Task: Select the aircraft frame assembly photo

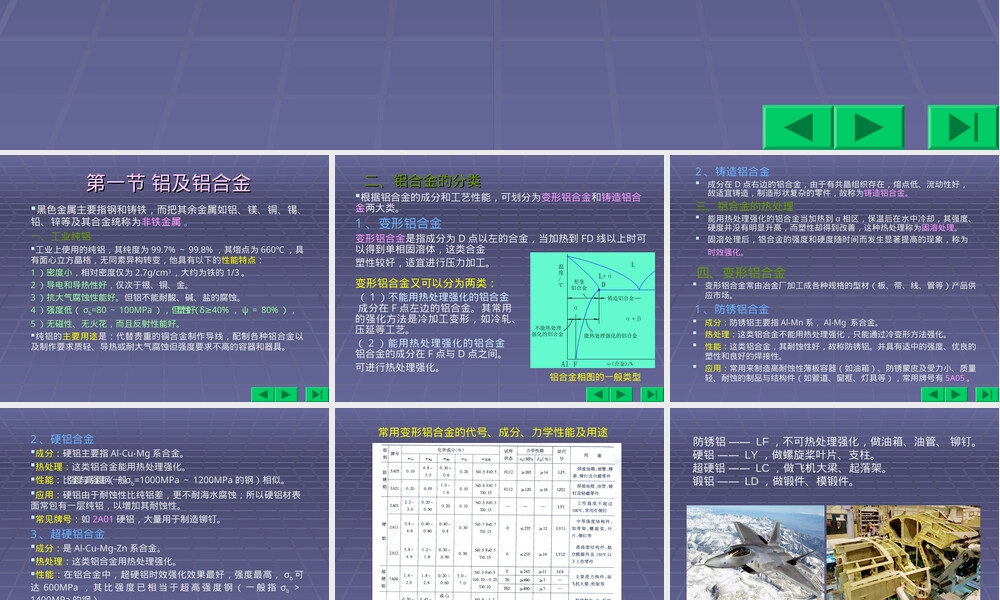Action: coord(903,553)
